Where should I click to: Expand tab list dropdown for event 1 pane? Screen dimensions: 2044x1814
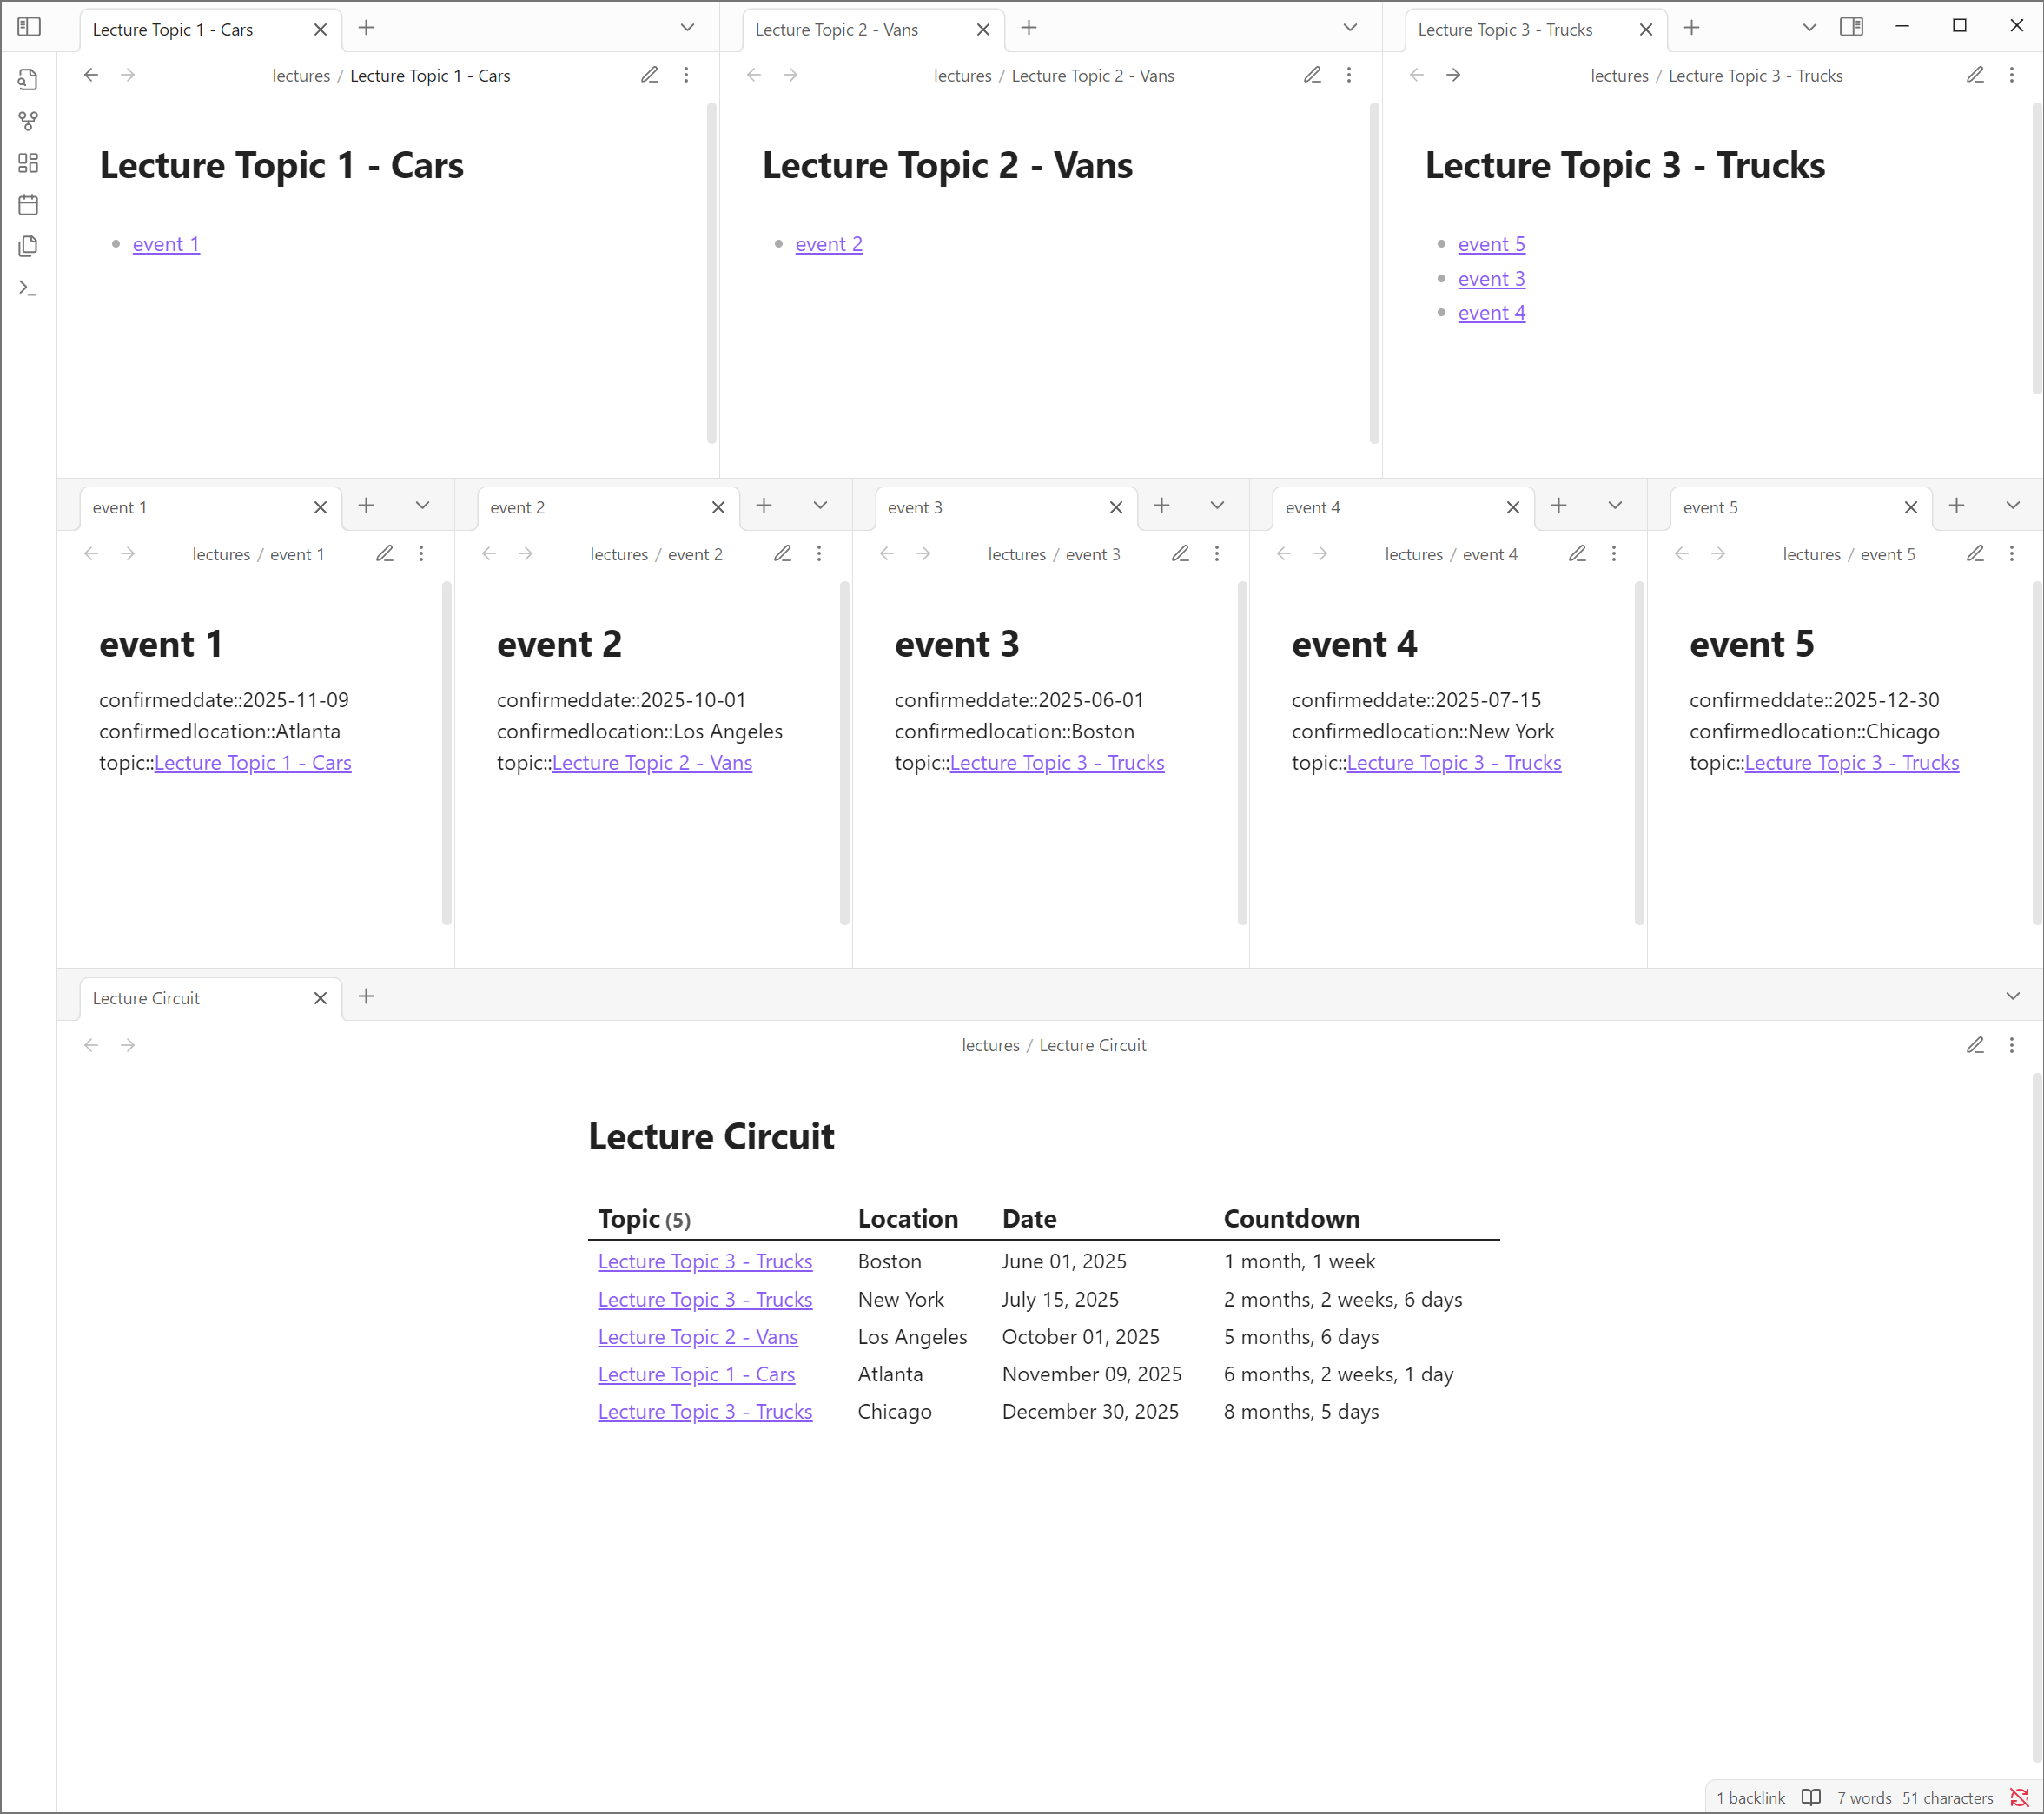(422, 506)
